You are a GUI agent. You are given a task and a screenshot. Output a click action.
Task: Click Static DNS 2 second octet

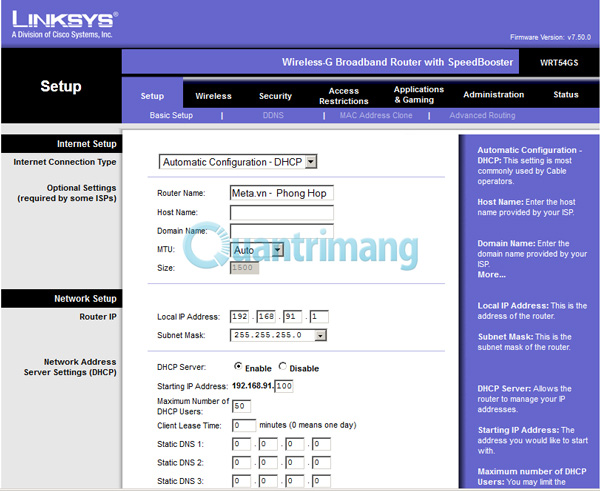[x=268, y=463]
